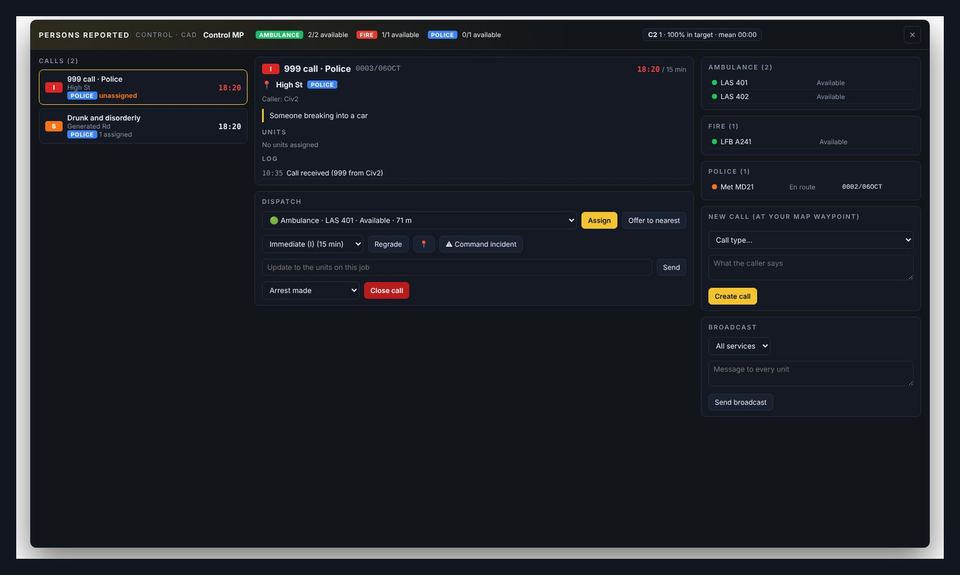
Task: Click the location pin beside High St
Action: 266,85
